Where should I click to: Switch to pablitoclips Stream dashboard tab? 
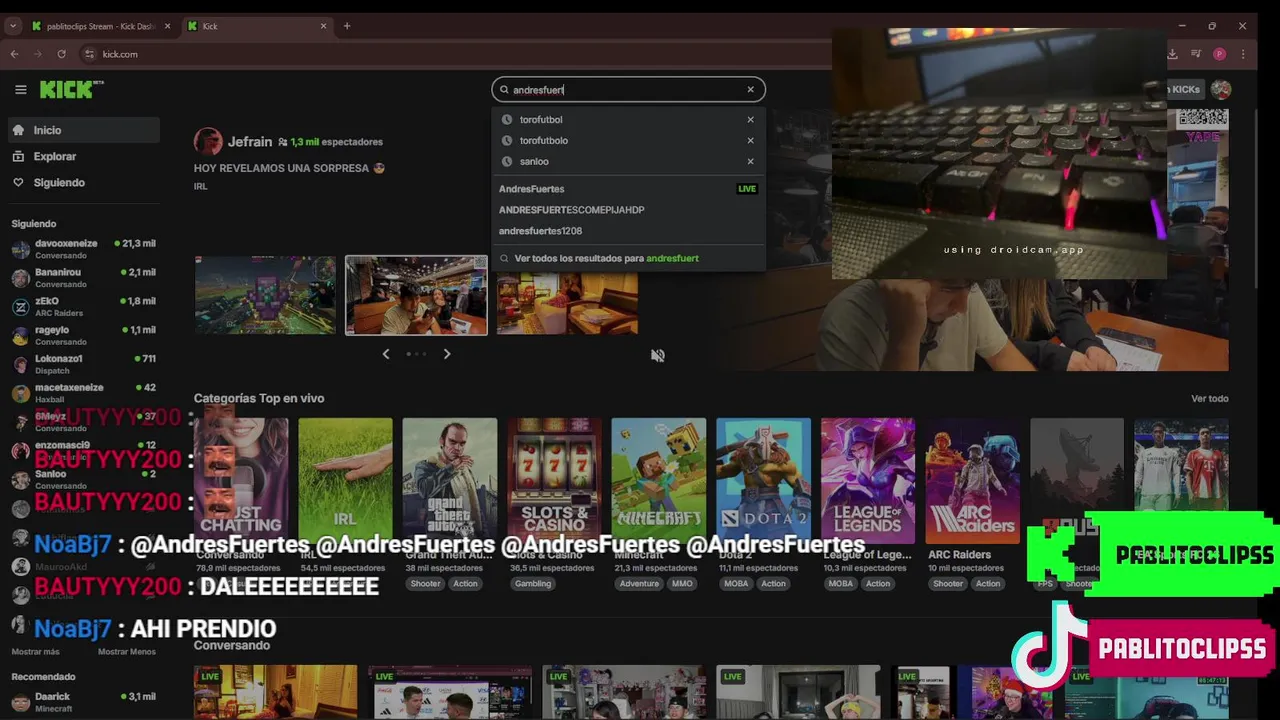pyautogui.click(x=100, y=26)
